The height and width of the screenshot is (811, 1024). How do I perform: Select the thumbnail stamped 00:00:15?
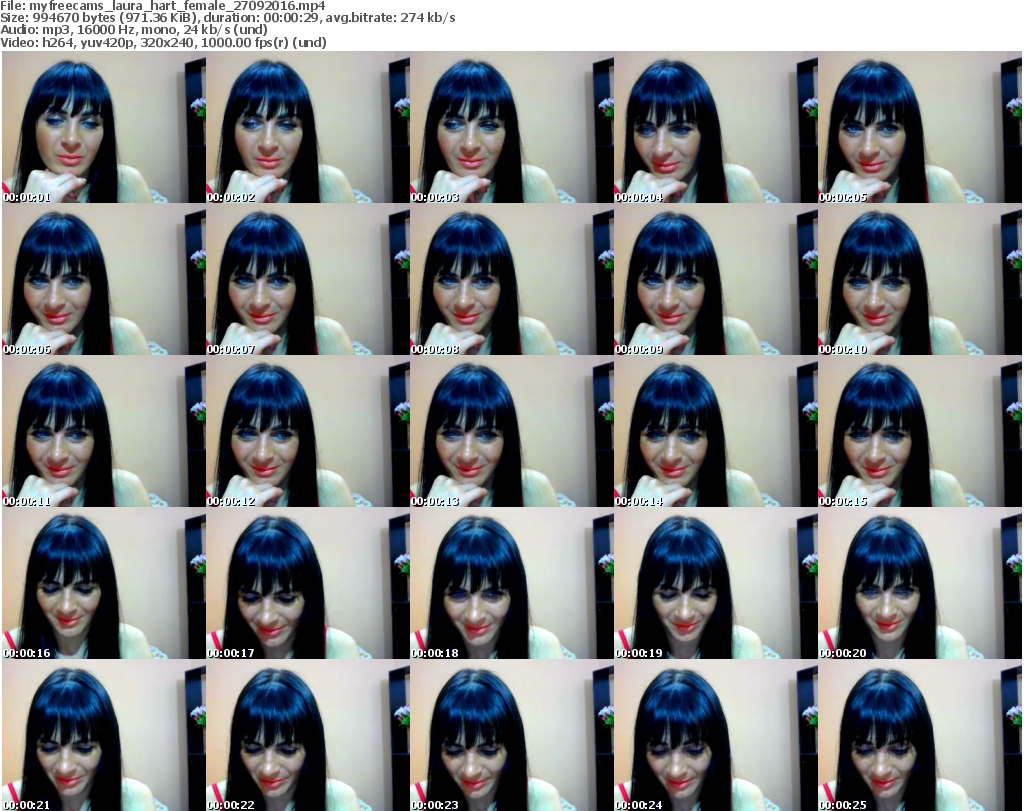coord(919,434)
